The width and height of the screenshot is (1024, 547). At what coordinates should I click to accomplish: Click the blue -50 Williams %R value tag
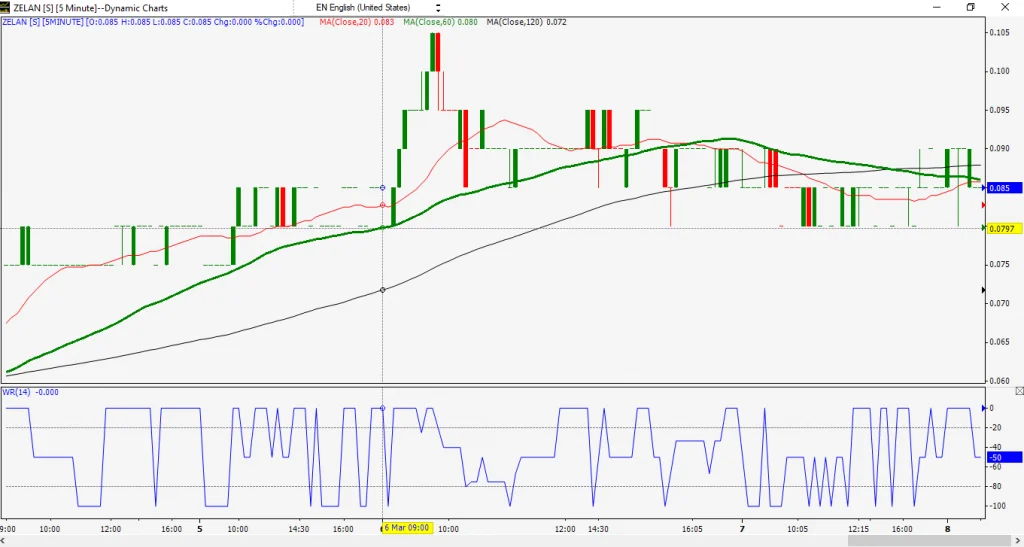tap(1004, 458)
